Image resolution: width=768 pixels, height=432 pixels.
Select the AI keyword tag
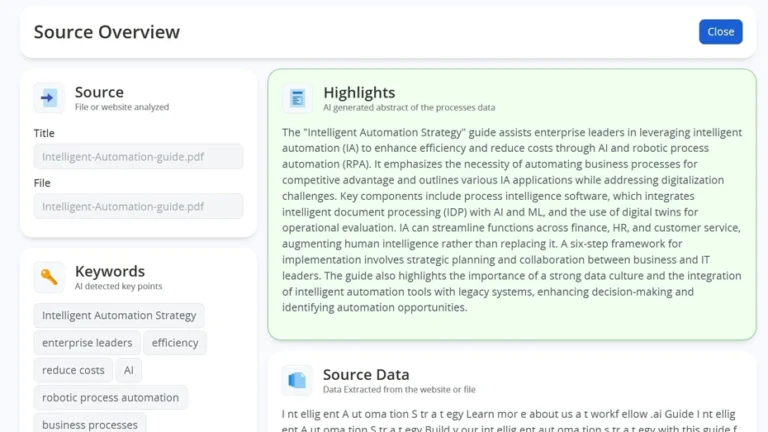[128, 370]
